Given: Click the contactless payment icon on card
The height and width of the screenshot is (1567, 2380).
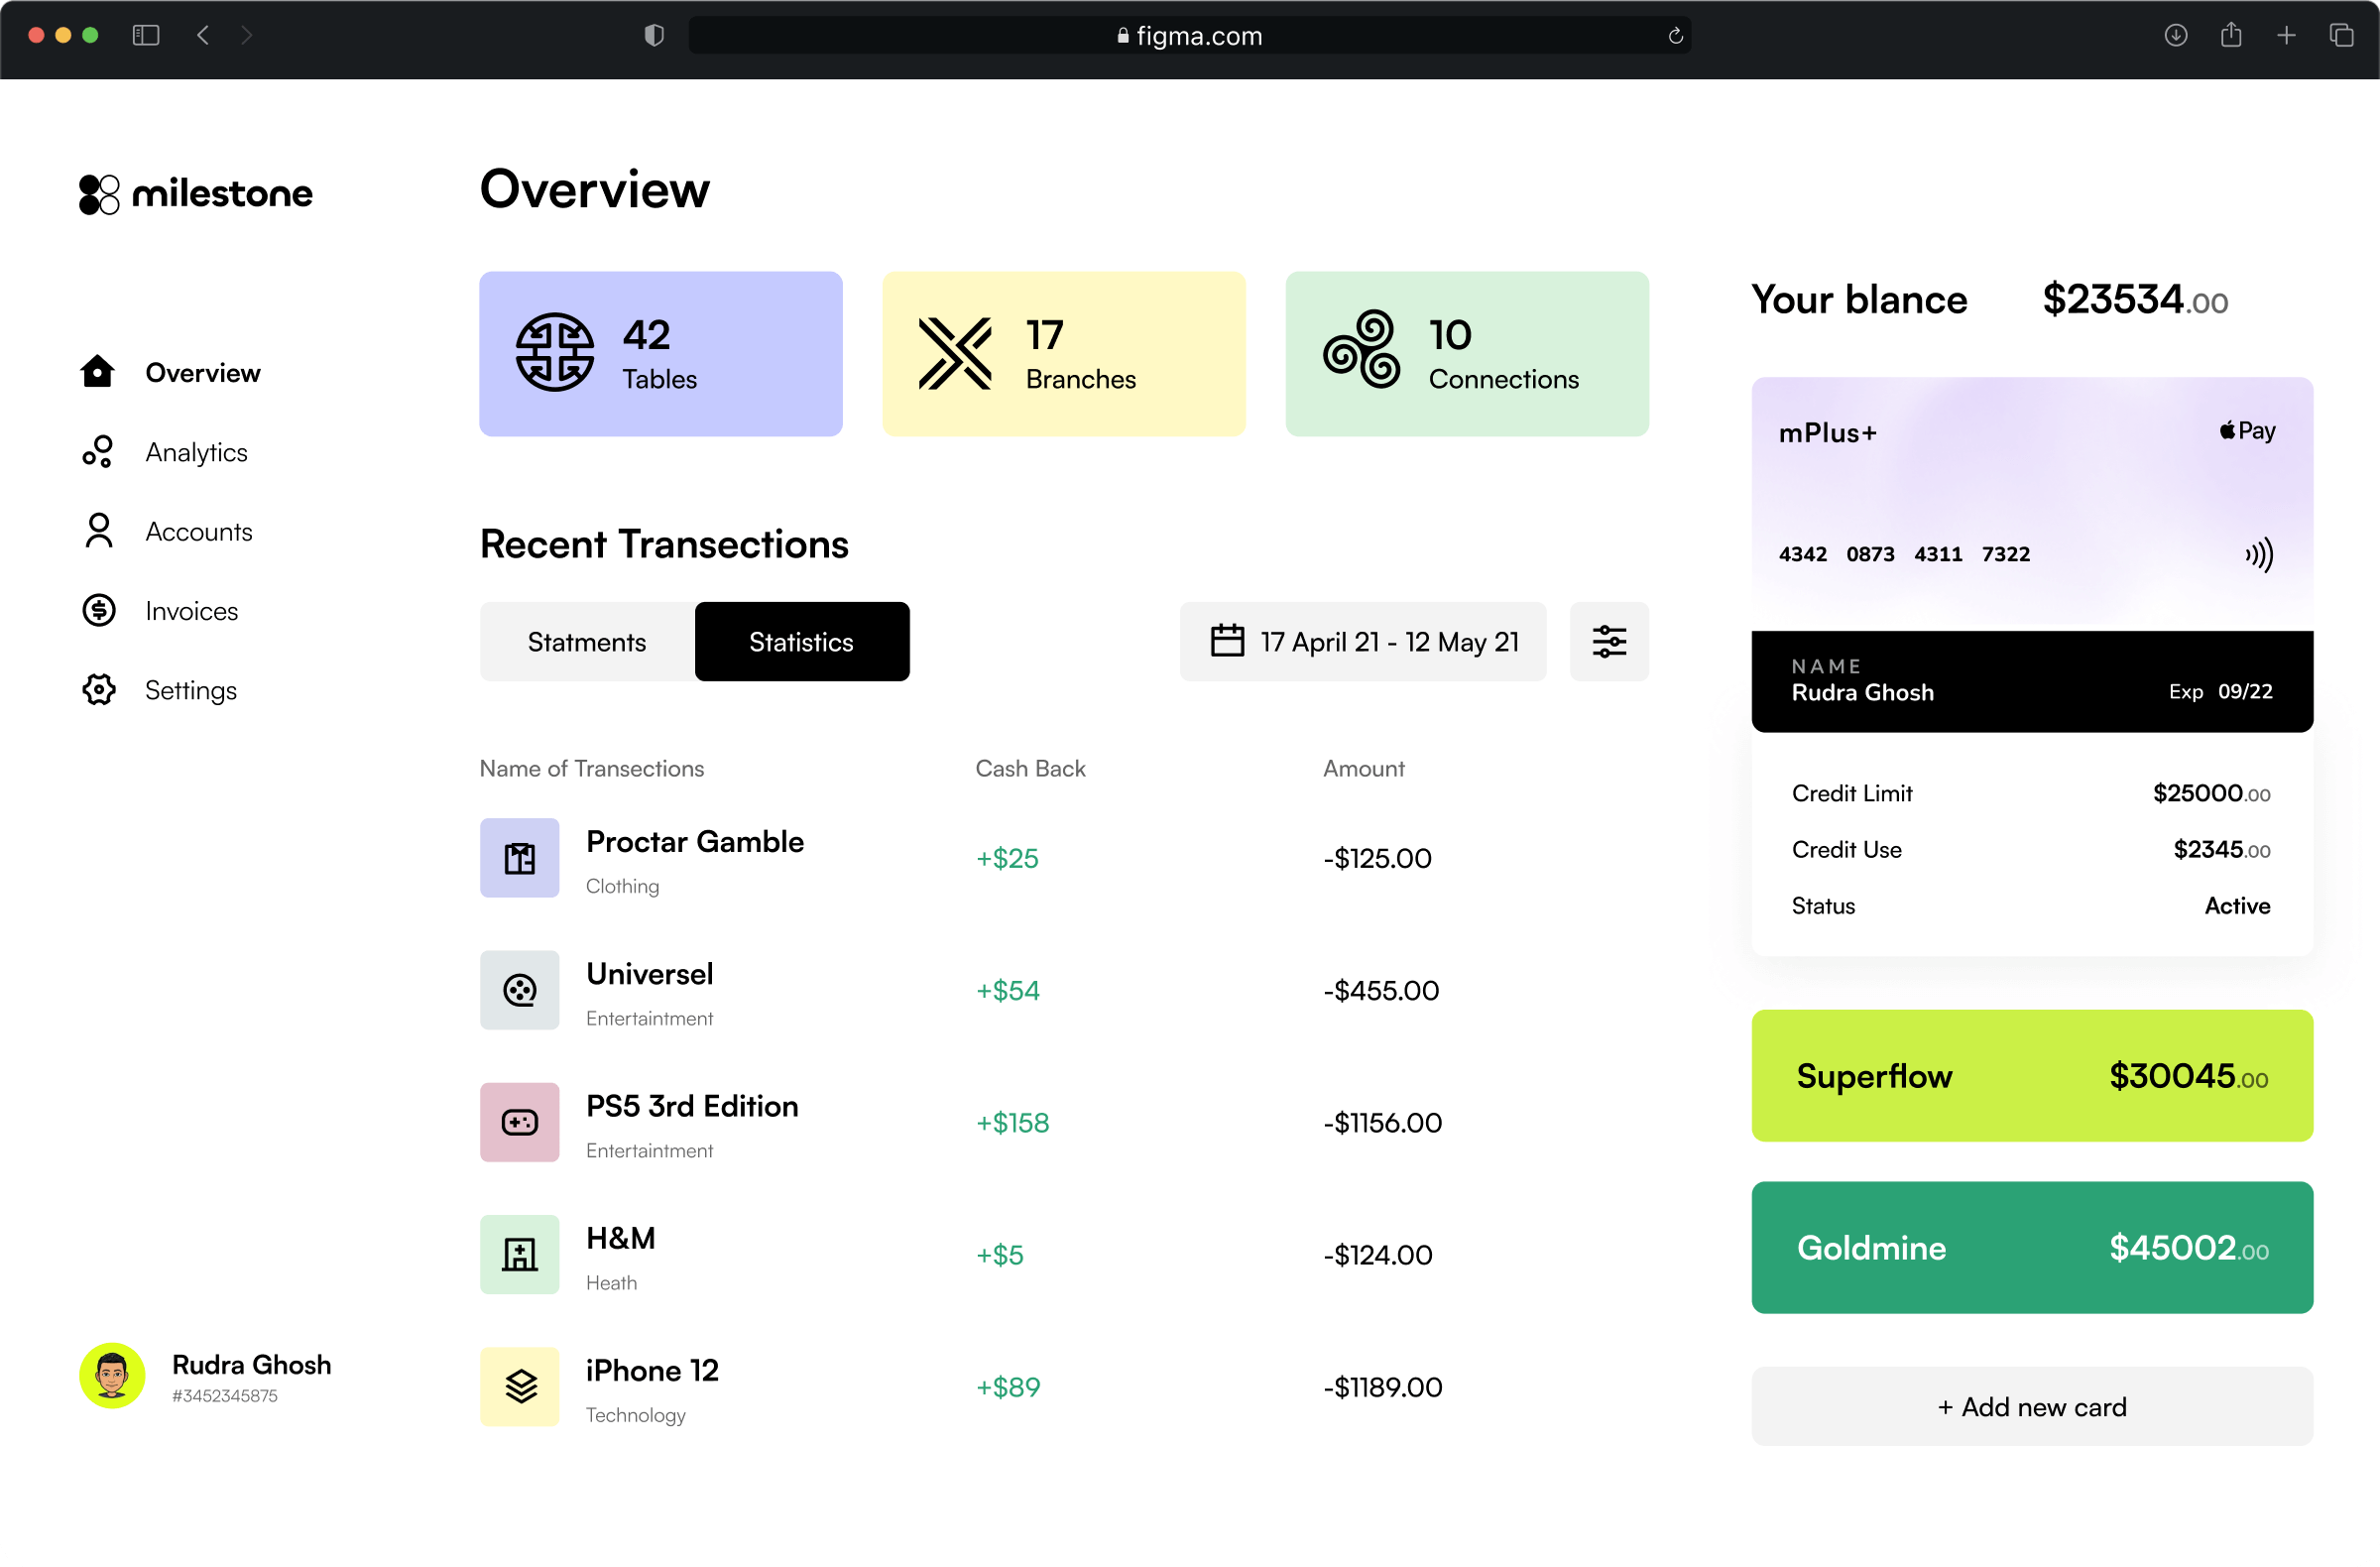Looking at the screenshot, I should (x=2259, y=554).
